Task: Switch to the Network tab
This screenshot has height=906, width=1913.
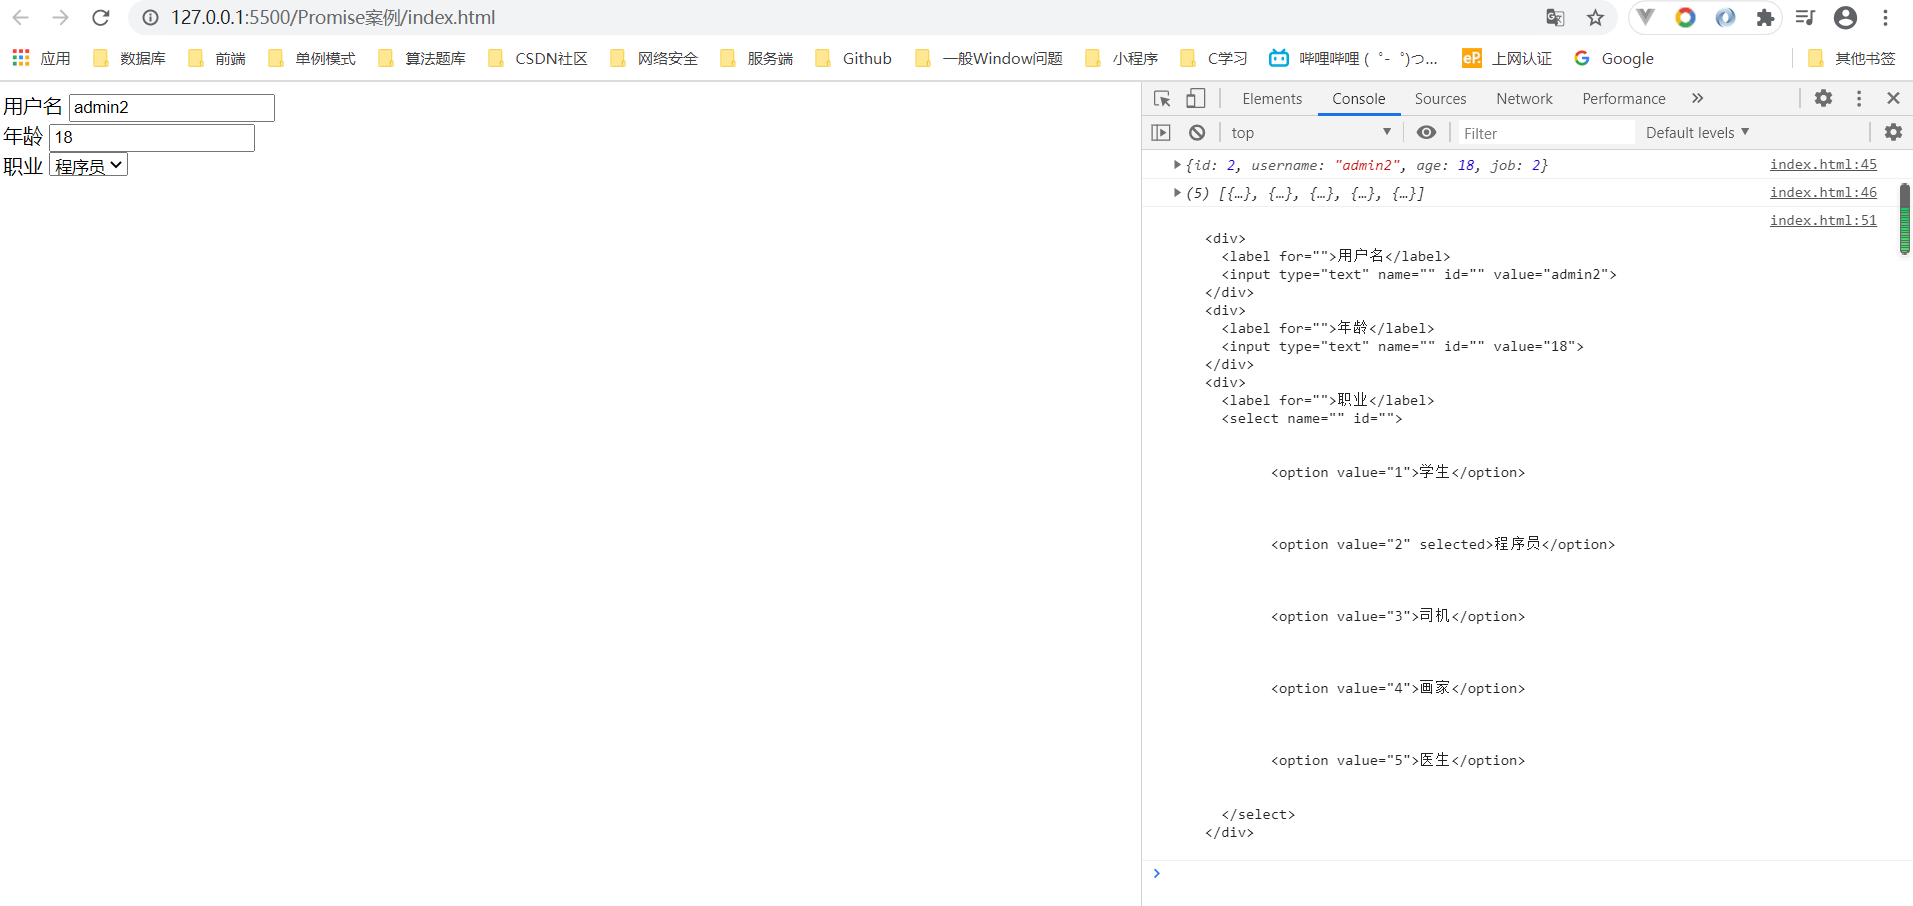Action: [x=1524, y=99]
